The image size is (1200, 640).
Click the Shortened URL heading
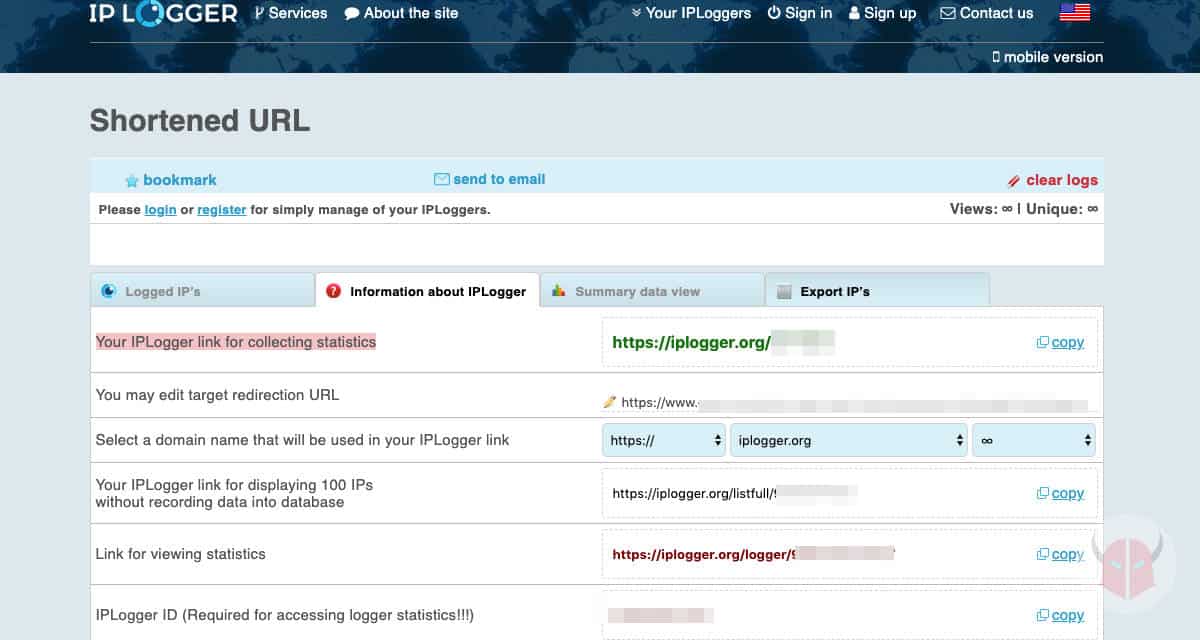coord(200,121)
